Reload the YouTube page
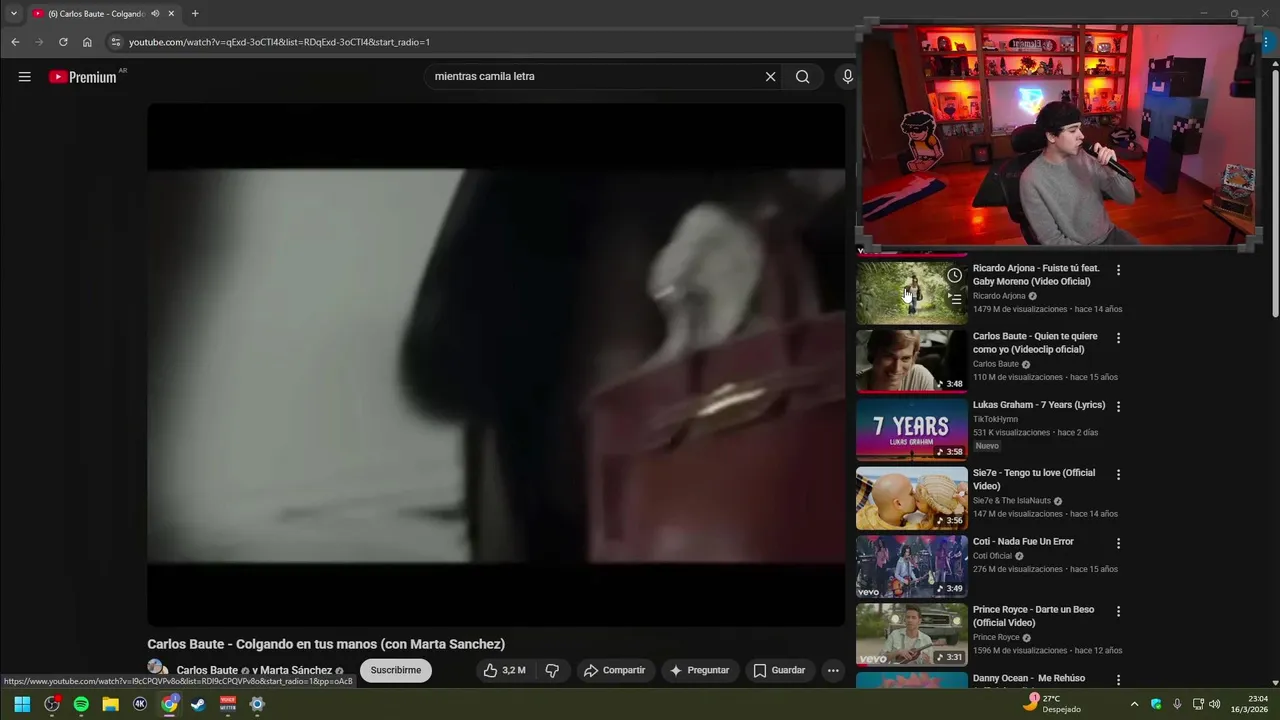Screen dimensions: 1280x720 (x=63, y=42)
